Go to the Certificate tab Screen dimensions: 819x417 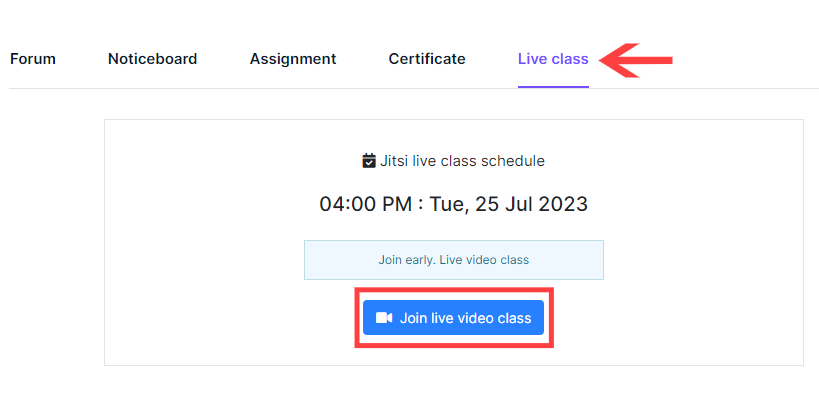[x=427, y=59]
